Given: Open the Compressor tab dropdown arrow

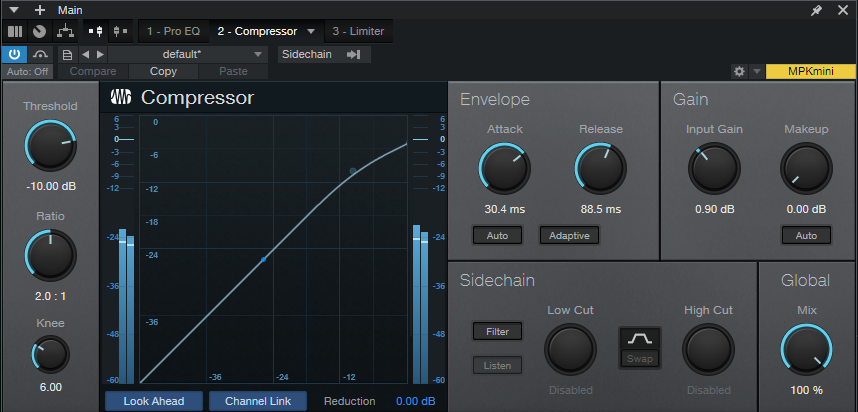Looking at the screenshot, I should point(311,31).
